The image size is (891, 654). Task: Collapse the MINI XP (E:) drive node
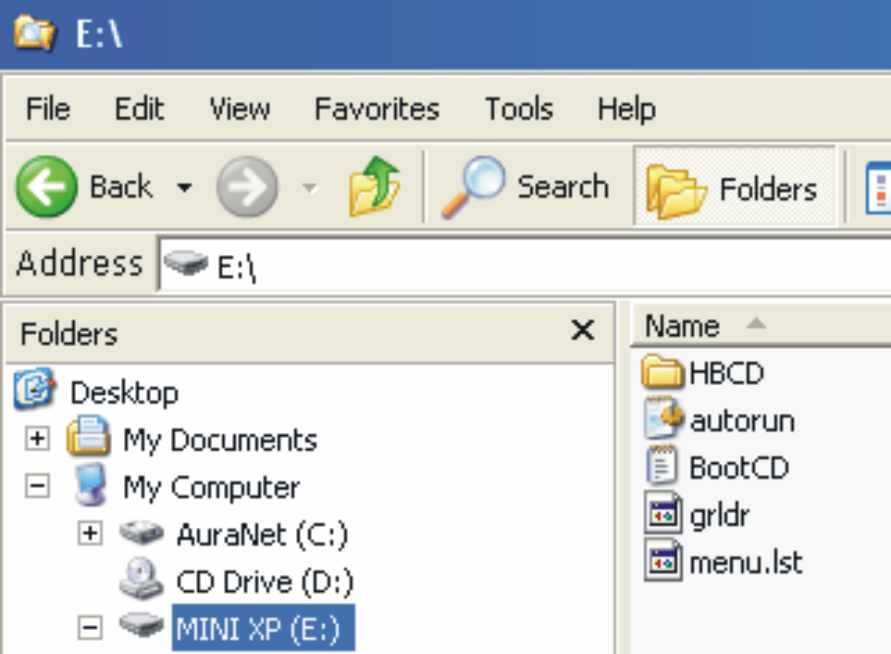tap(90, 628)
